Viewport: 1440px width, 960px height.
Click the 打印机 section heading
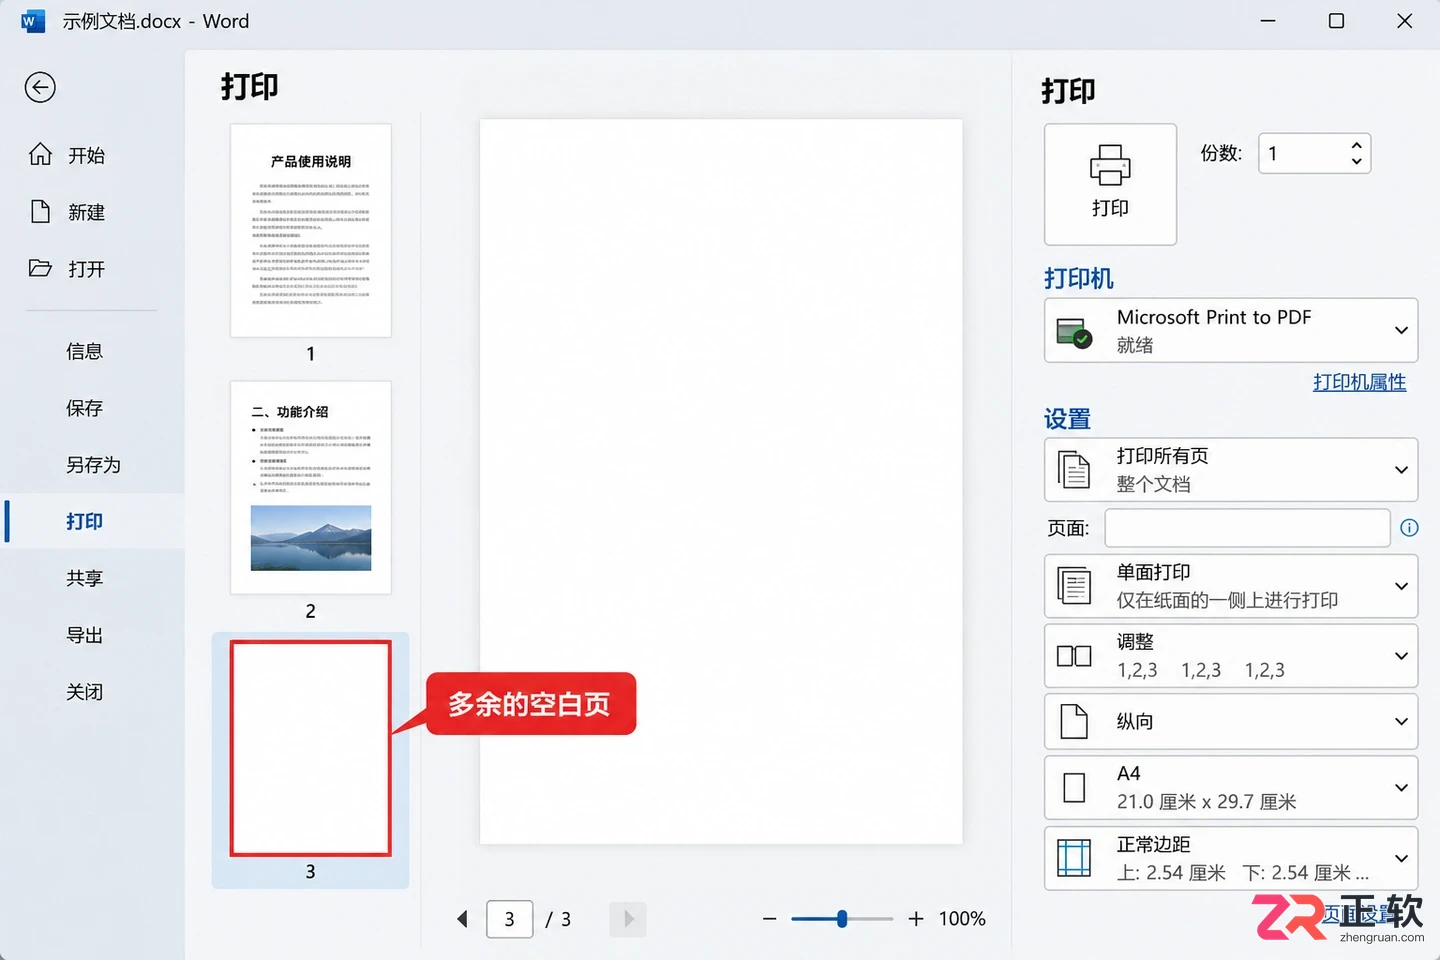coord(1079,278)
